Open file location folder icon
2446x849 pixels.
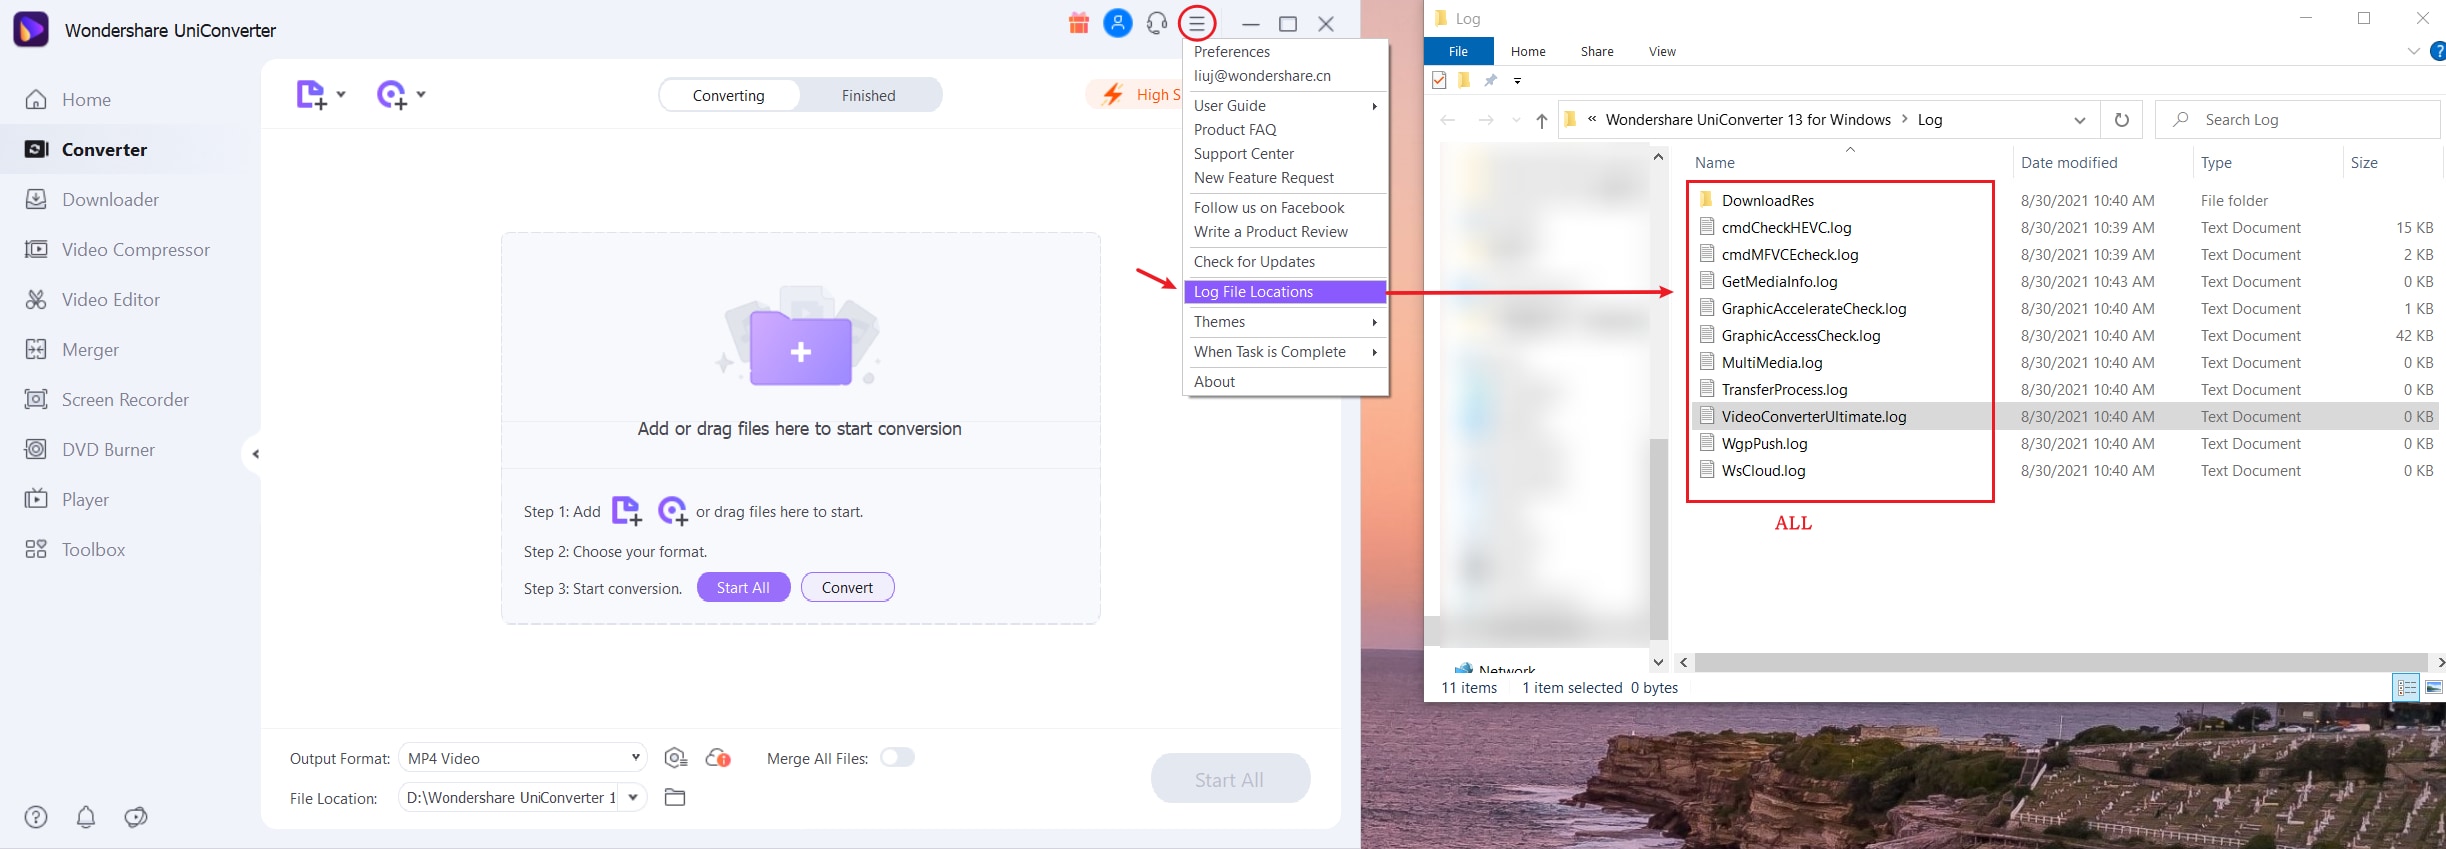click(675, 797)
